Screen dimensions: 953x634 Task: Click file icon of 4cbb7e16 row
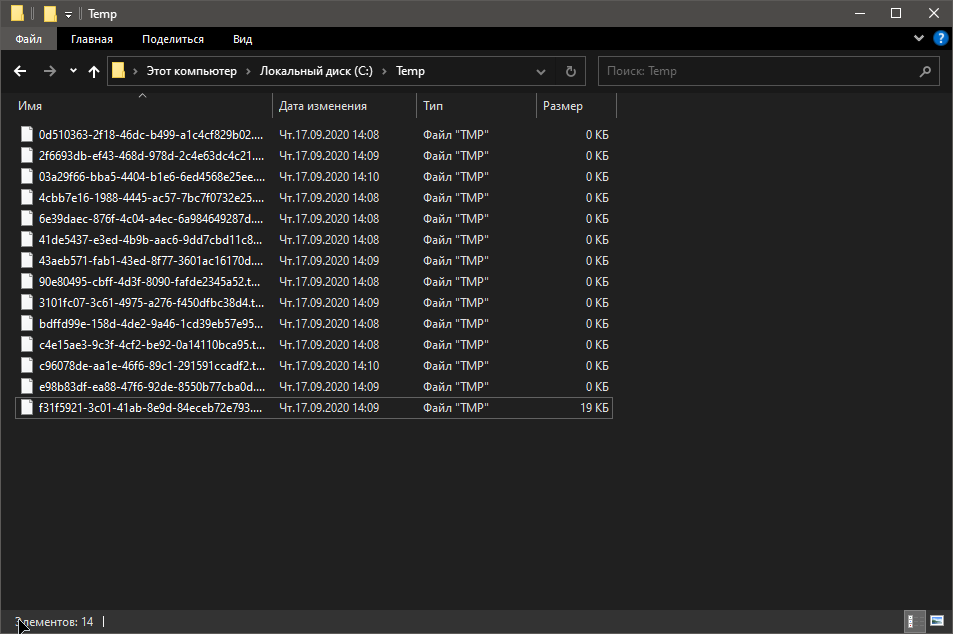pos(27,198)
